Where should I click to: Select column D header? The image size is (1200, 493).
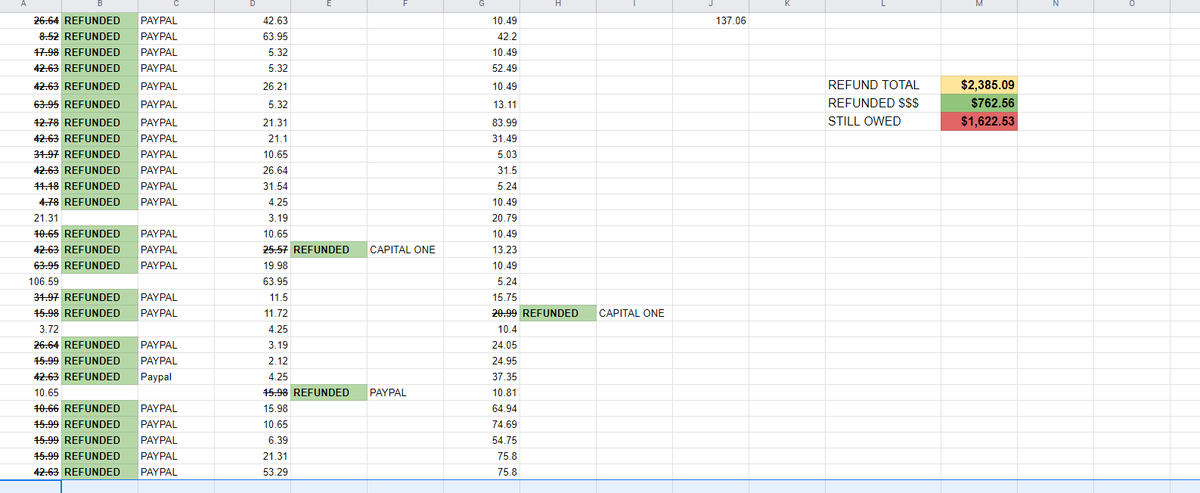252,5
